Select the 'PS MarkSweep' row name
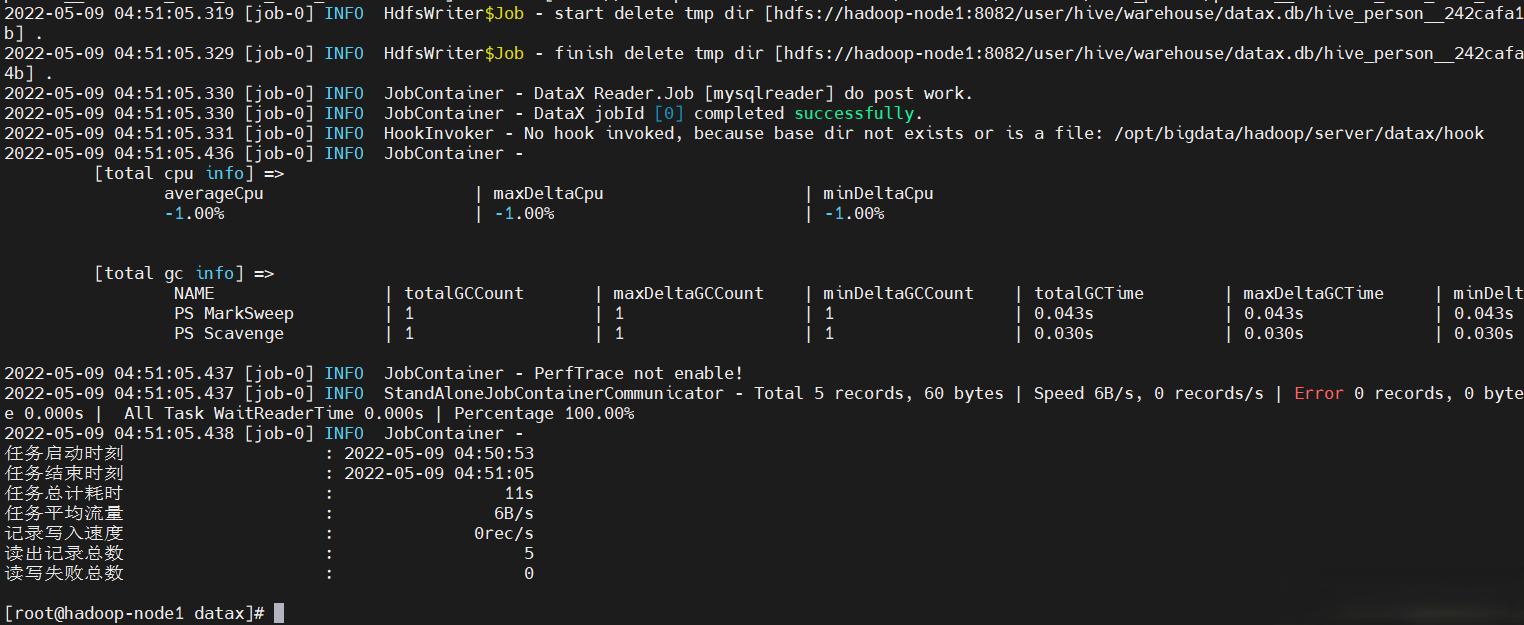Screen dimensions: 1524x625 coord(233,313)
